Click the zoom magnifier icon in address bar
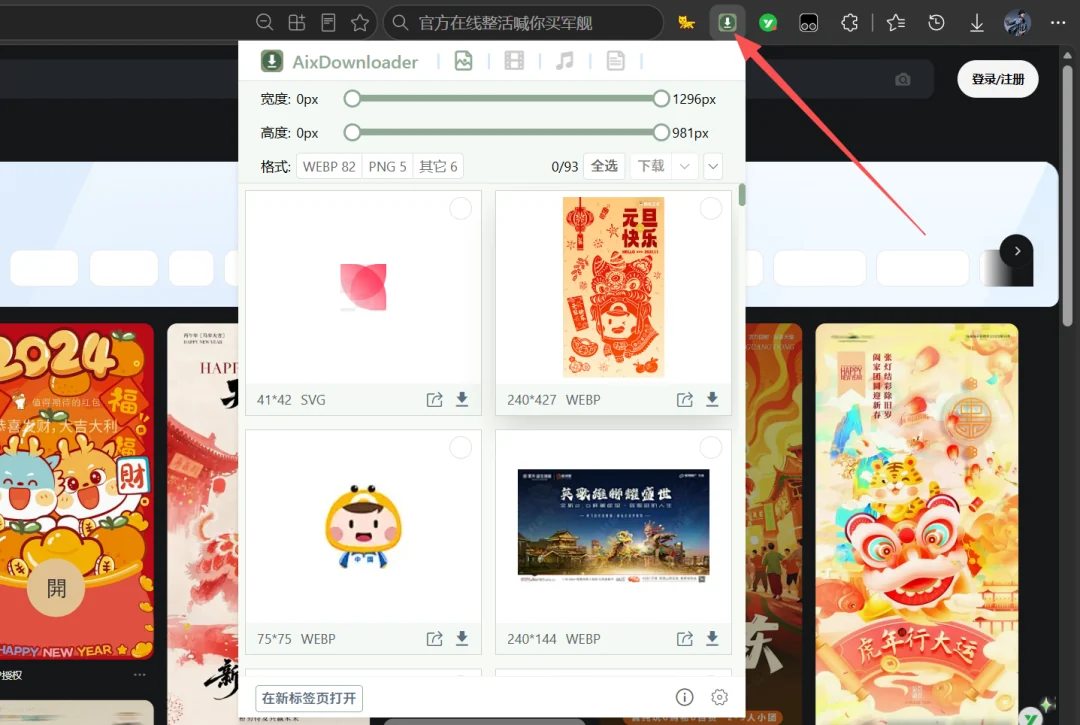This screenshot has width=1080, height=725. click(264, 23)
